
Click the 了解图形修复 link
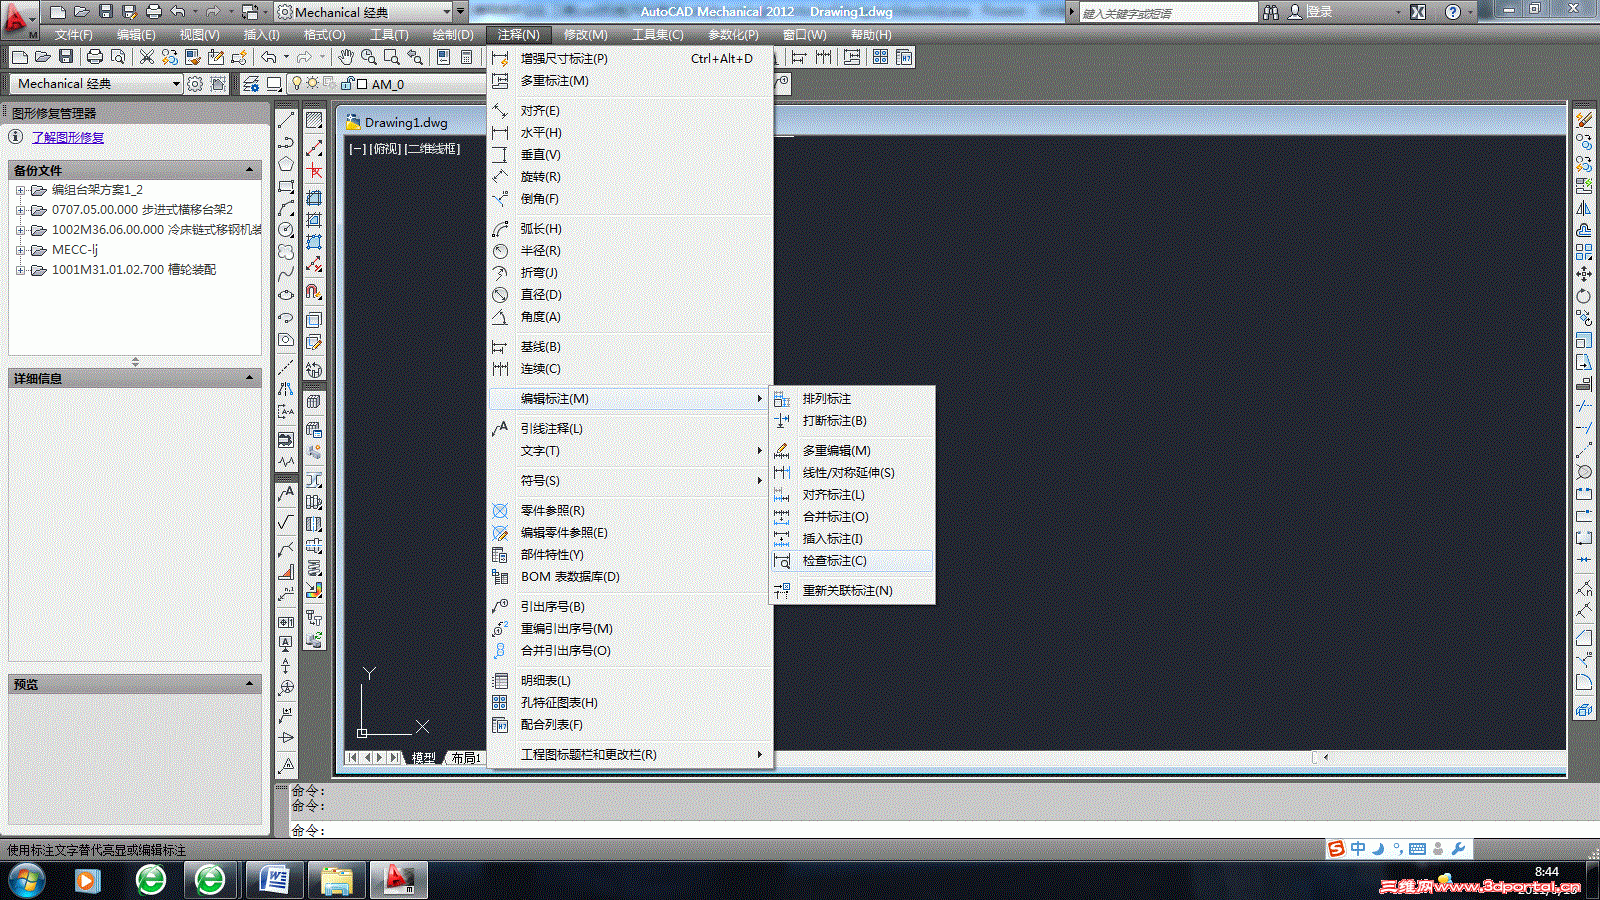(67, 137)
